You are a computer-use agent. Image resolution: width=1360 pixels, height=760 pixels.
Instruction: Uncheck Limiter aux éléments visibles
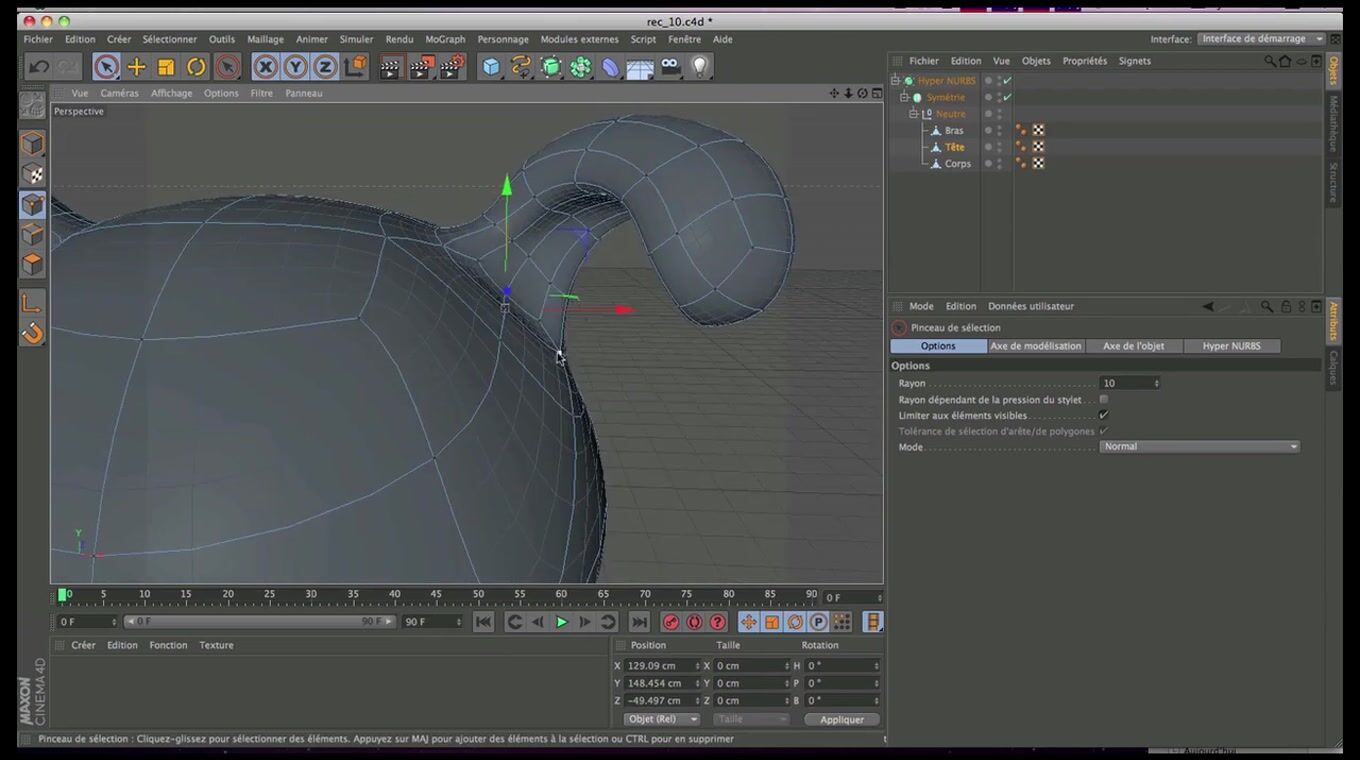point(1104,415)
